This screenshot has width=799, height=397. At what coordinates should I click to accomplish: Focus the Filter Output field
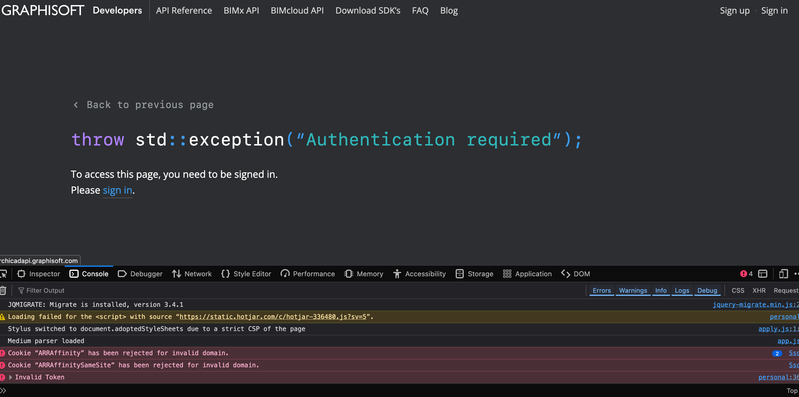pyautogui.click(x=301, y=290)
